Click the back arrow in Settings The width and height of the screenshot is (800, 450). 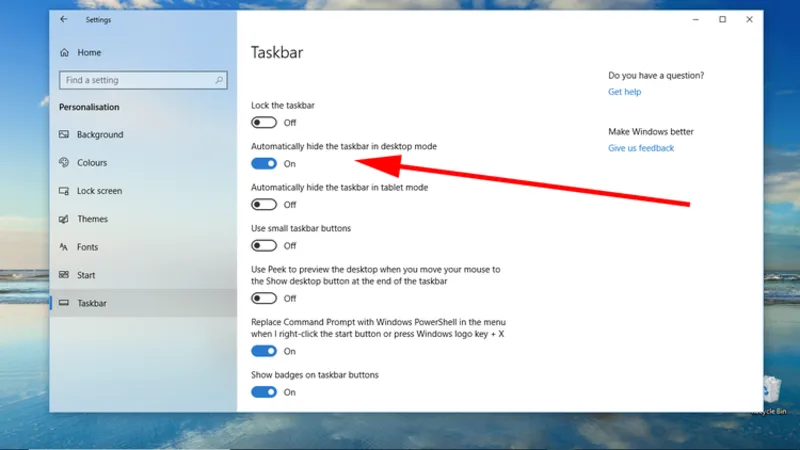(x=63, y=19)
